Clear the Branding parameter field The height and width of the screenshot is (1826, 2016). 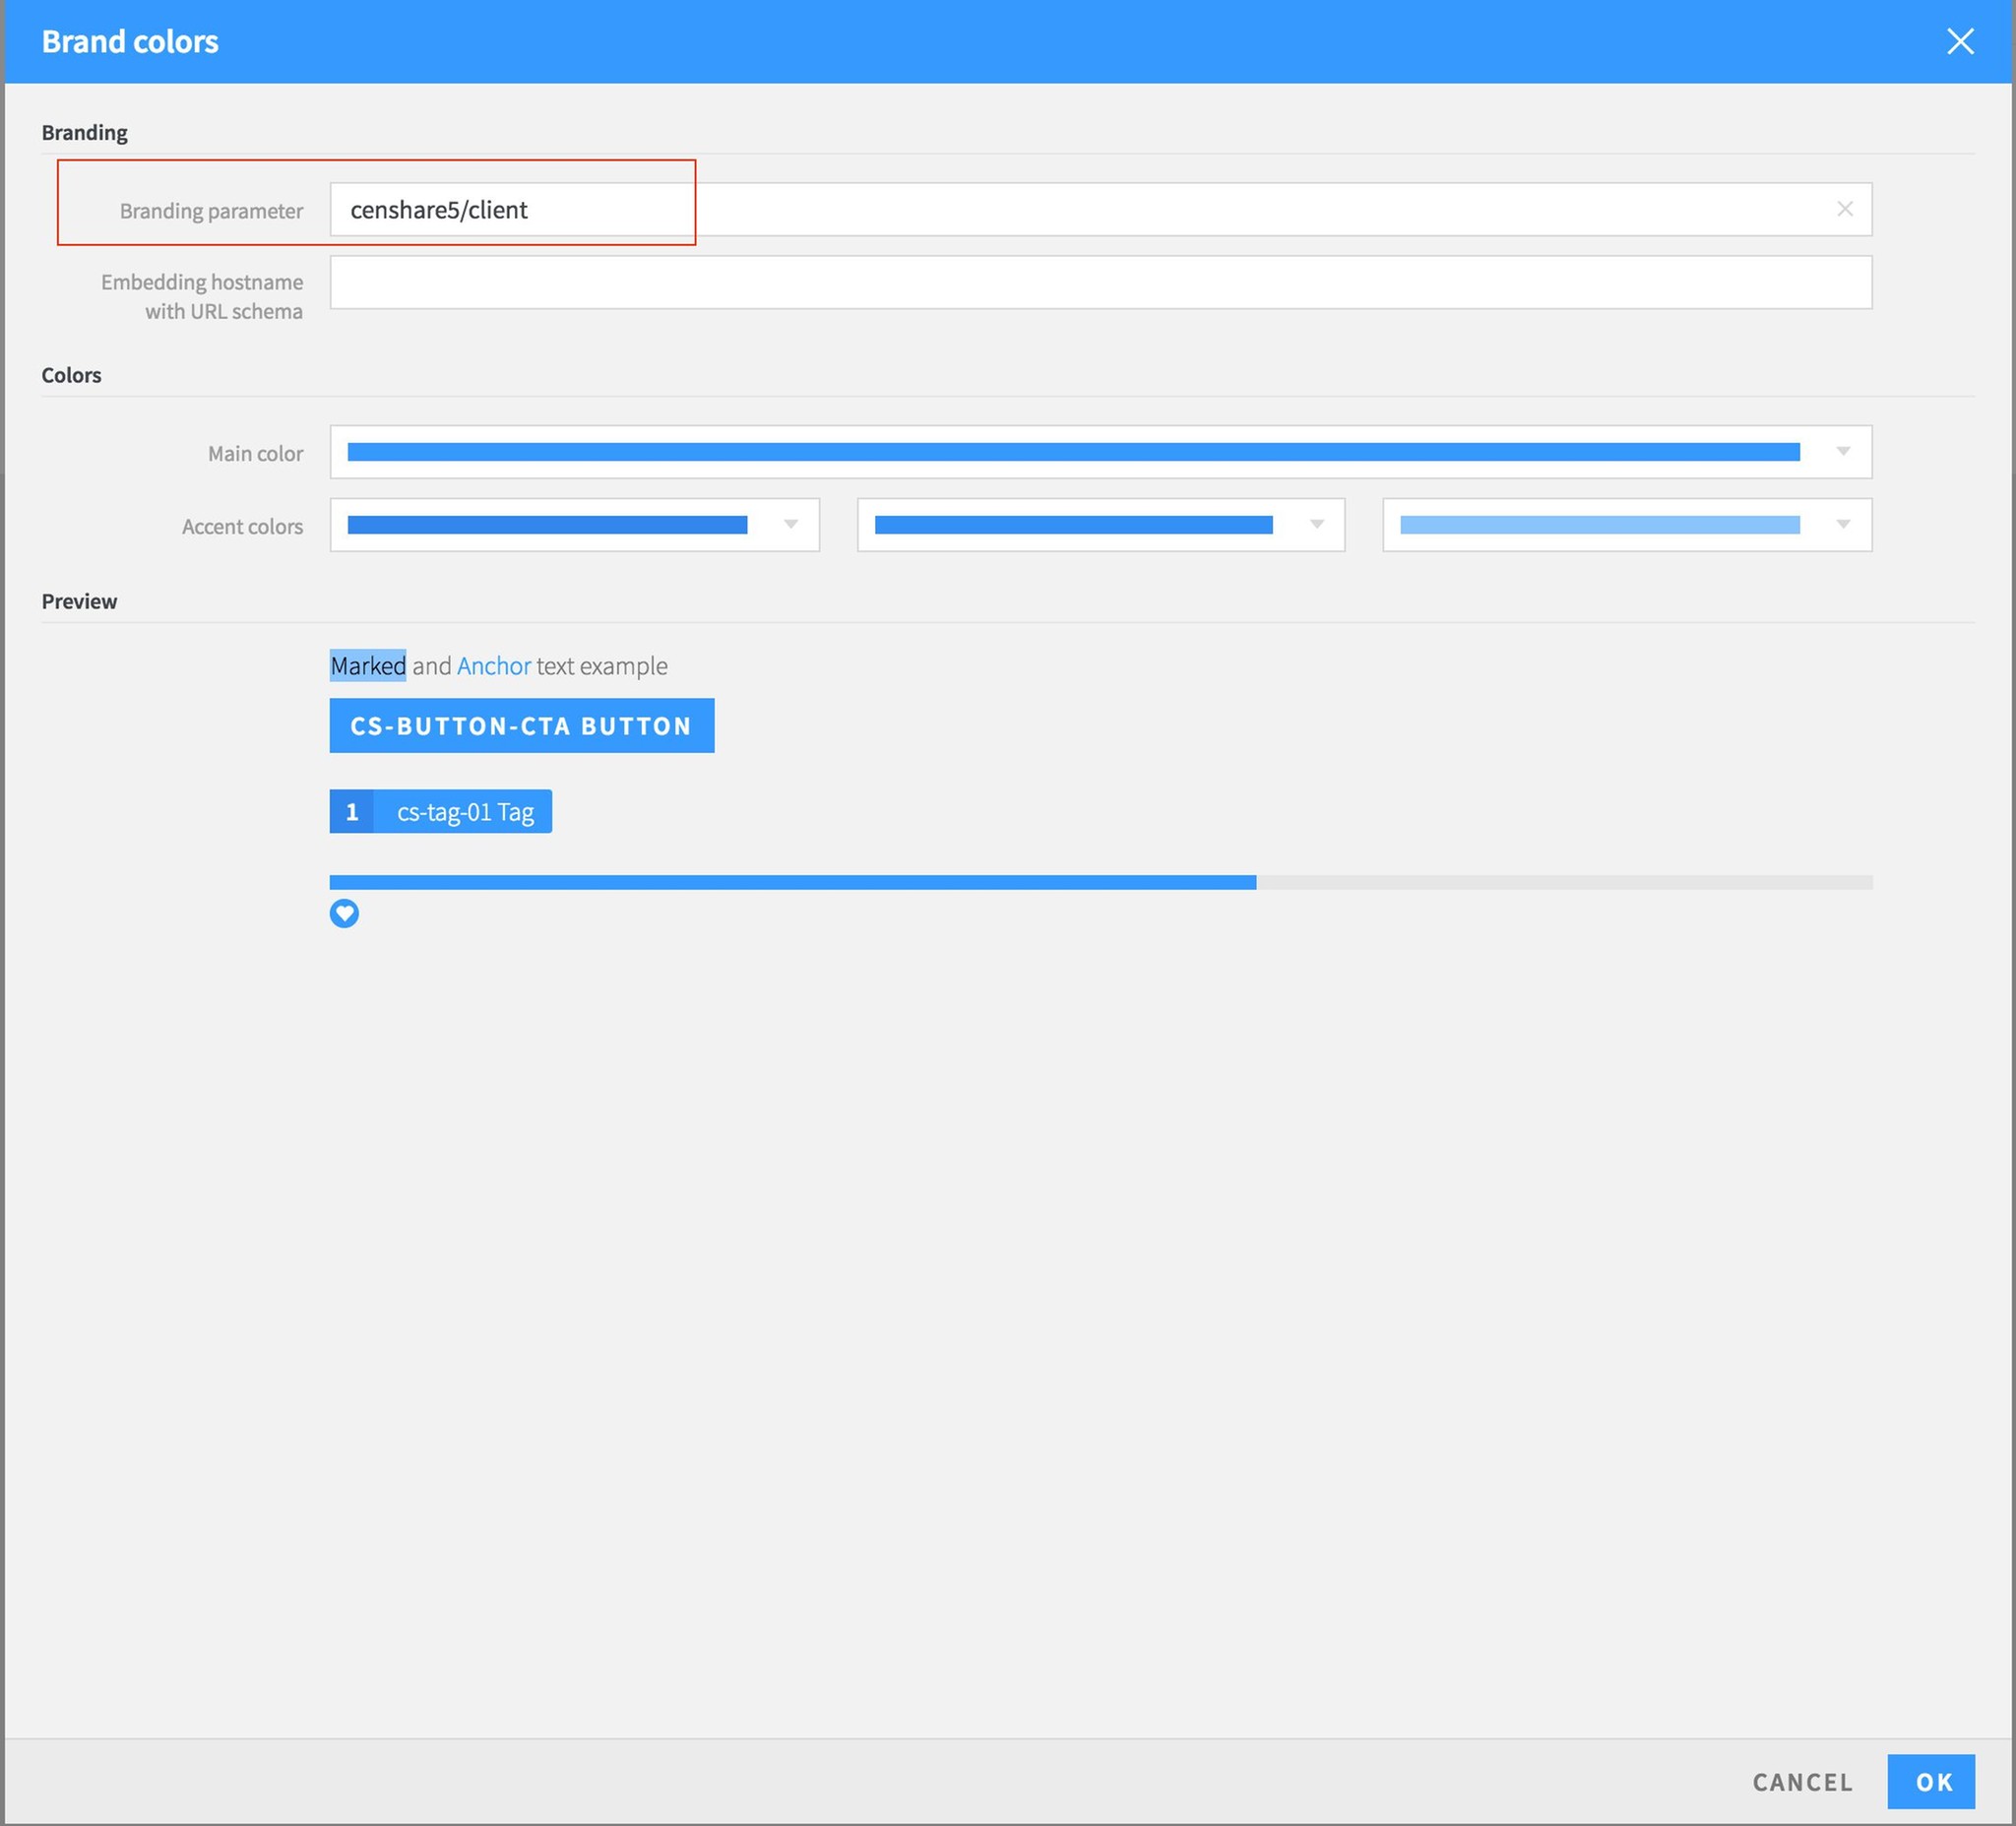click(x=1844, y=209)
